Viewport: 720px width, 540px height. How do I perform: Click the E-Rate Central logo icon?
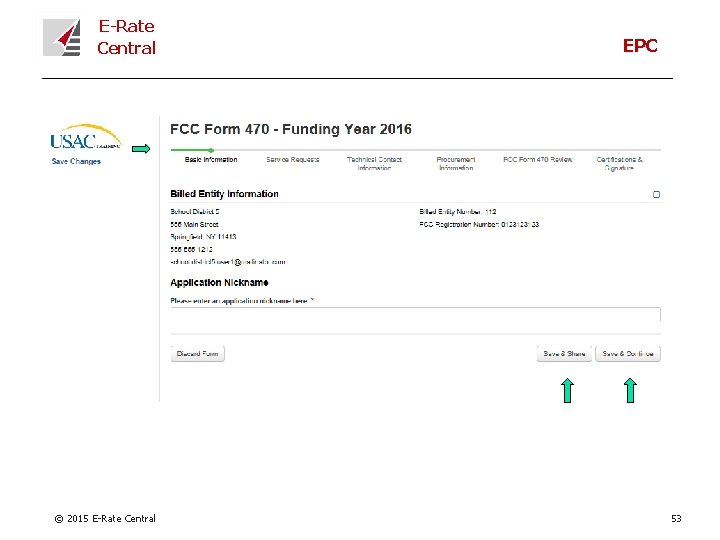(x=62, y=37)
